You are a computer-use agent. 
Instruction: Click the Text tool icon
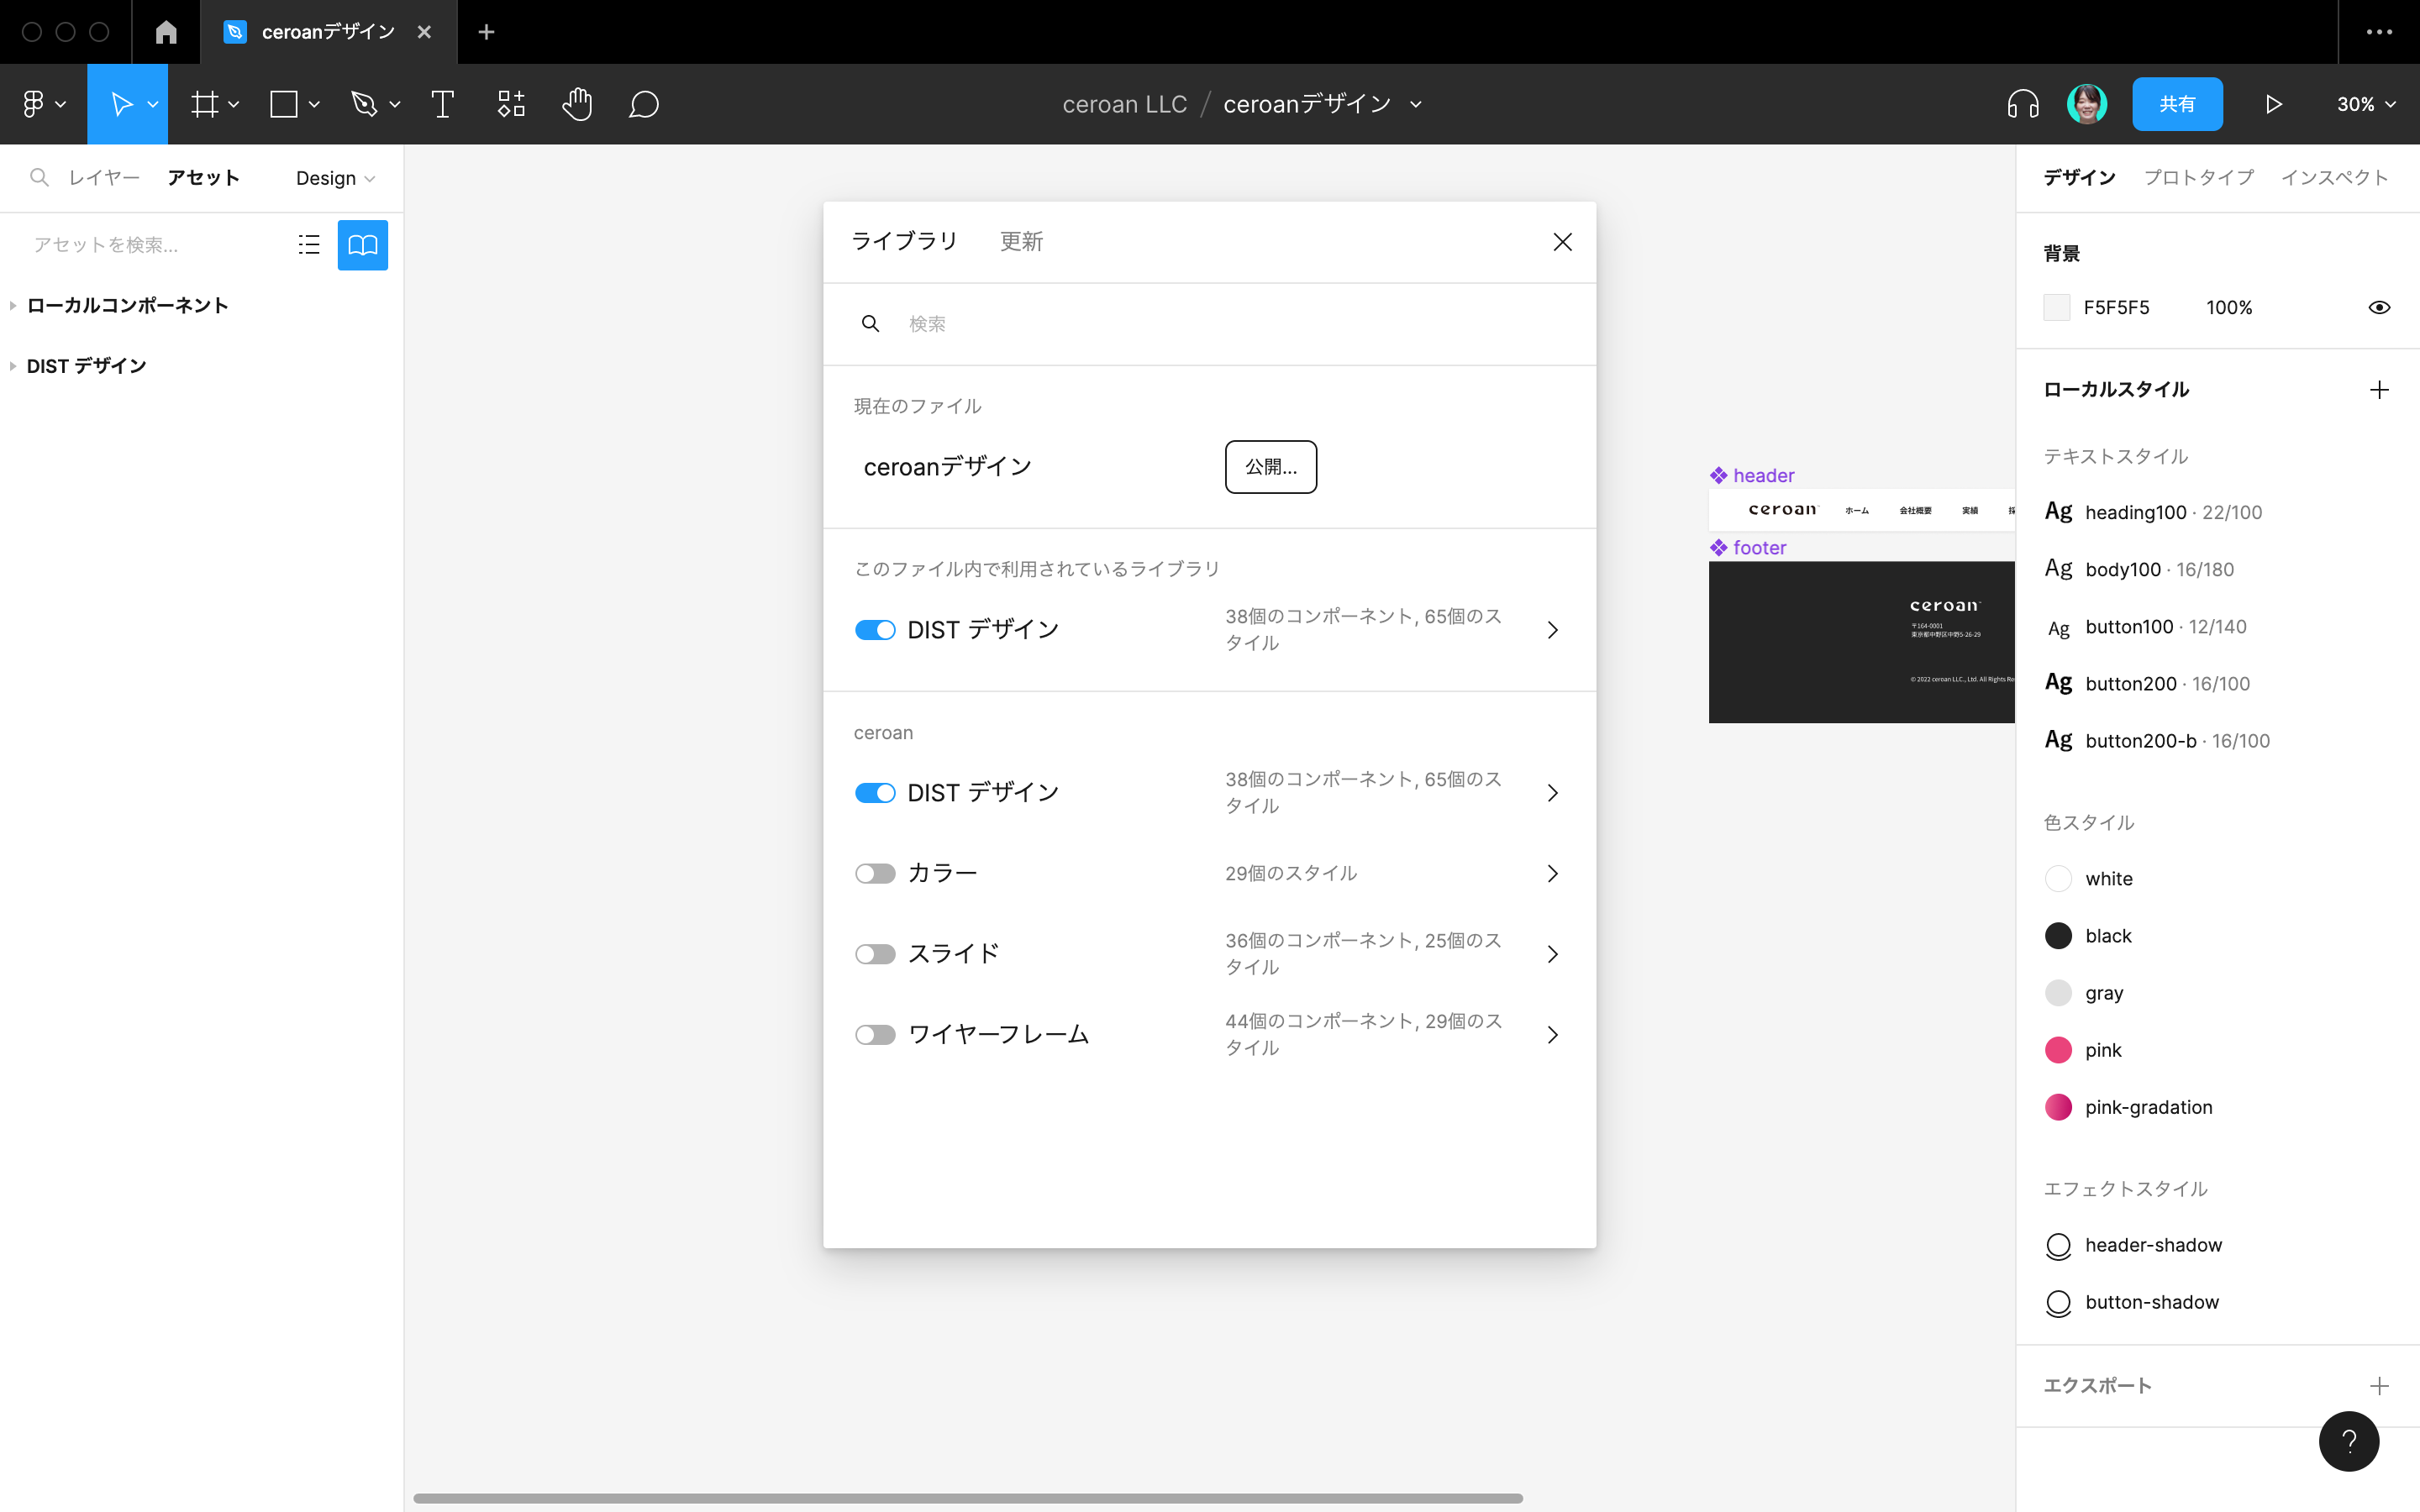coord(443,104)
